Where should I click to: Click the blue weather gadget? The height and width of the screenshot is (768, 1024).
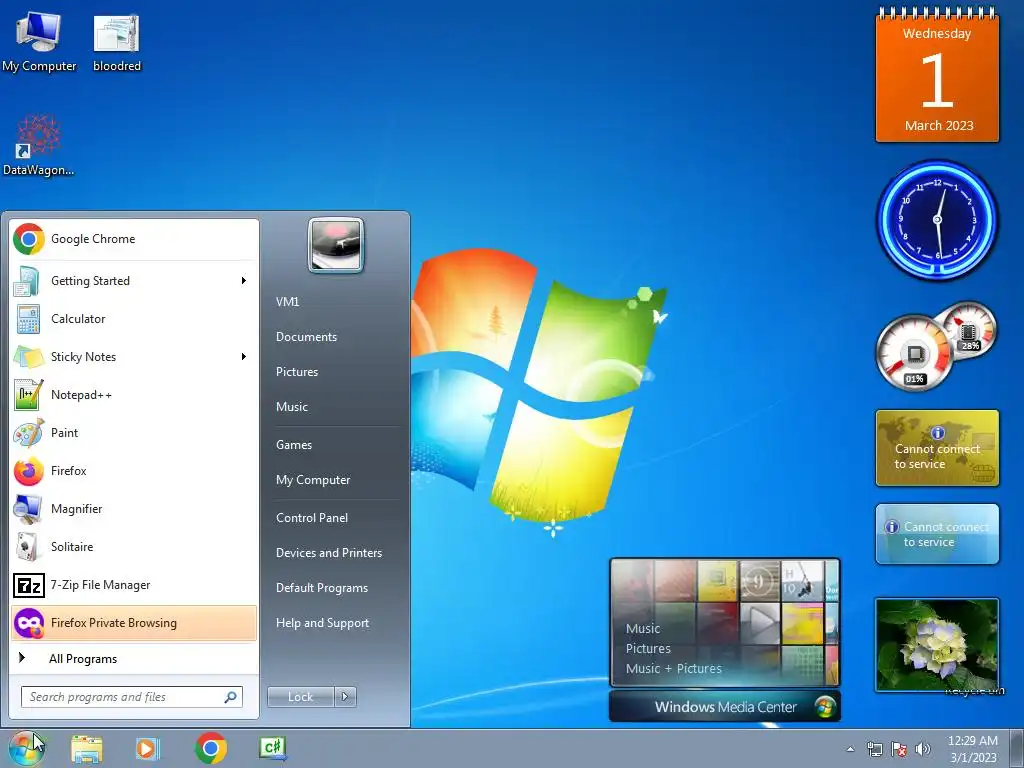(x=937, y=534)
